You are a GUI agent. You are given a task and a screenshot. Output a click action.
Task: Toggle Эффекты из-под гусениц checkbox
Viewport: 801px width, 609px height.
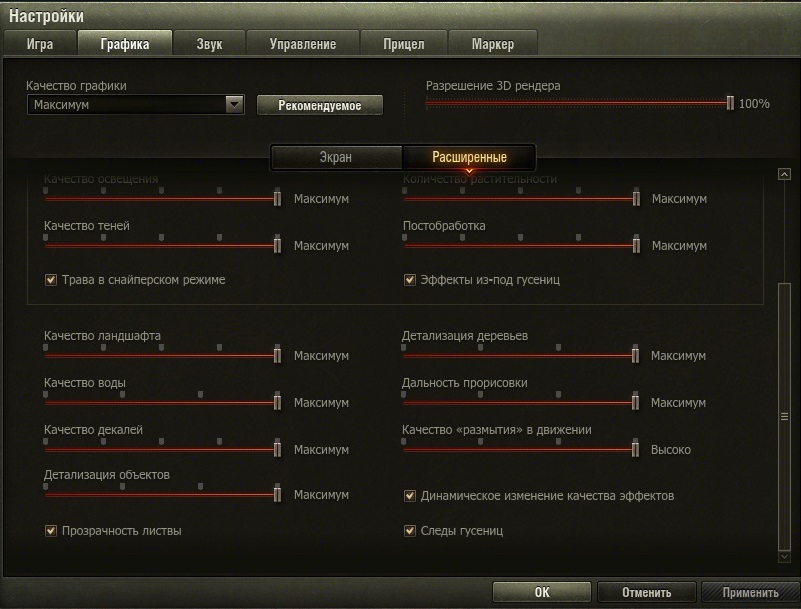pos(410,279)
